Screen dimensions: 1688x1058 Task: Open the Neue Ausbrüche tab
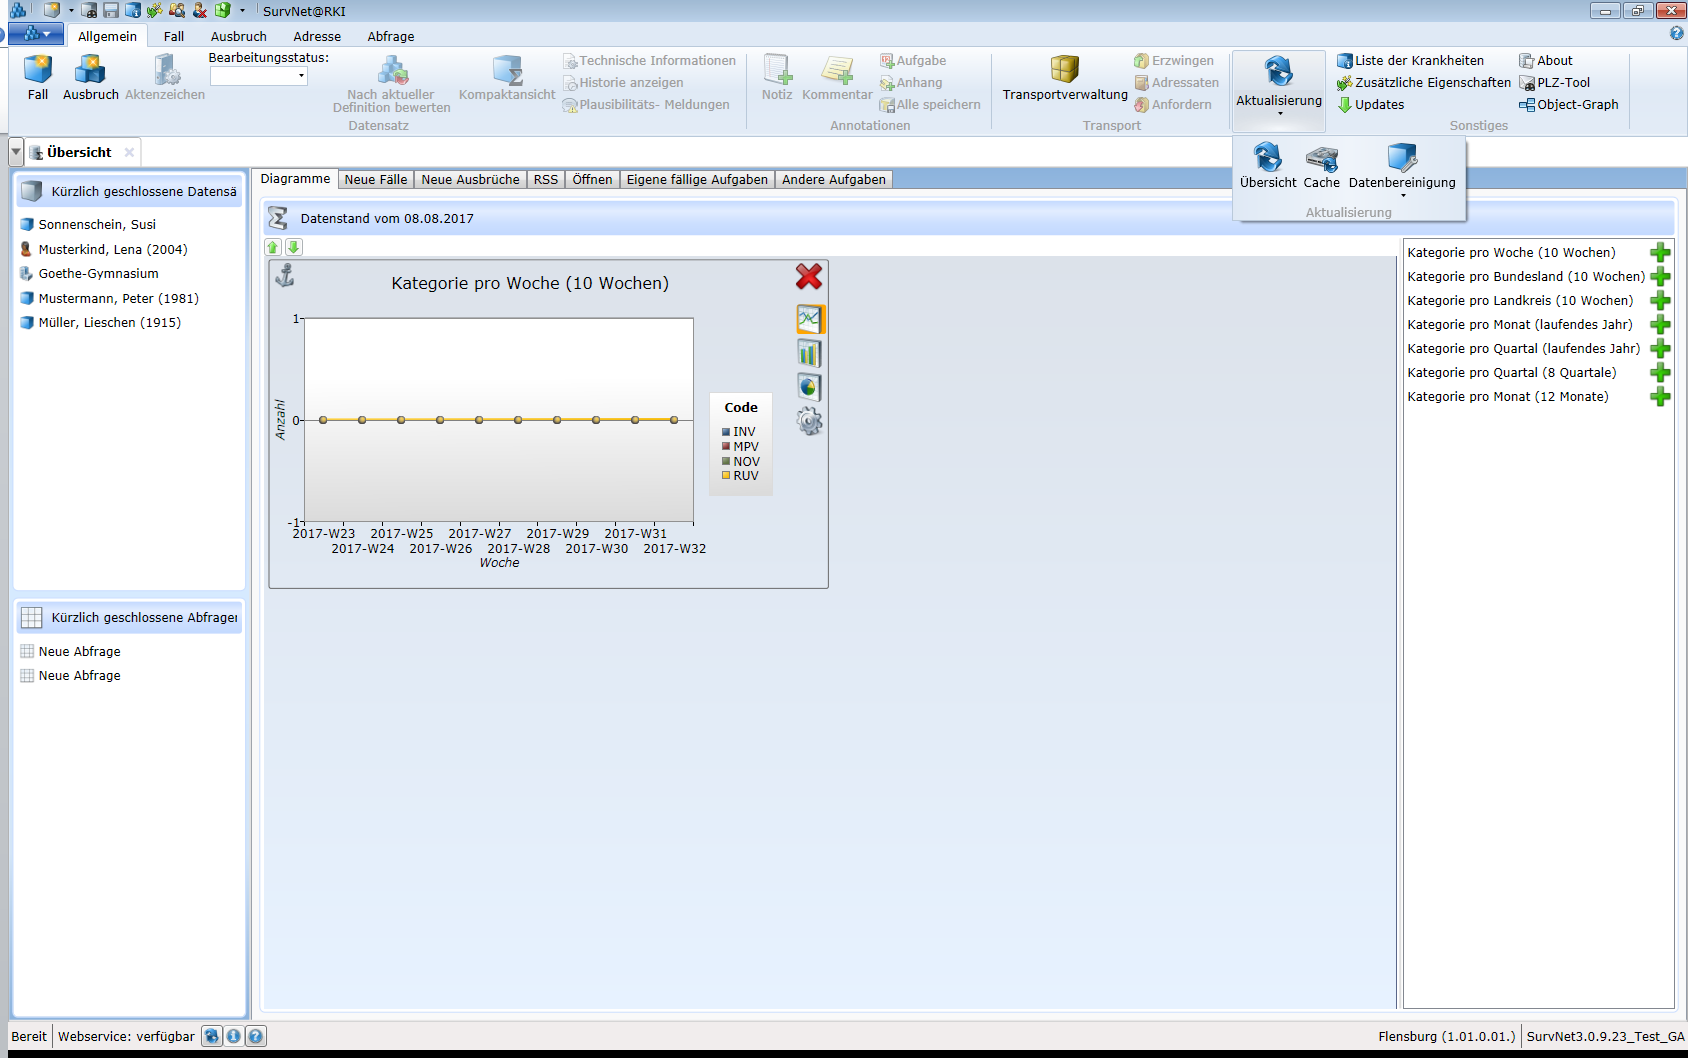click(x=470, y=180)
